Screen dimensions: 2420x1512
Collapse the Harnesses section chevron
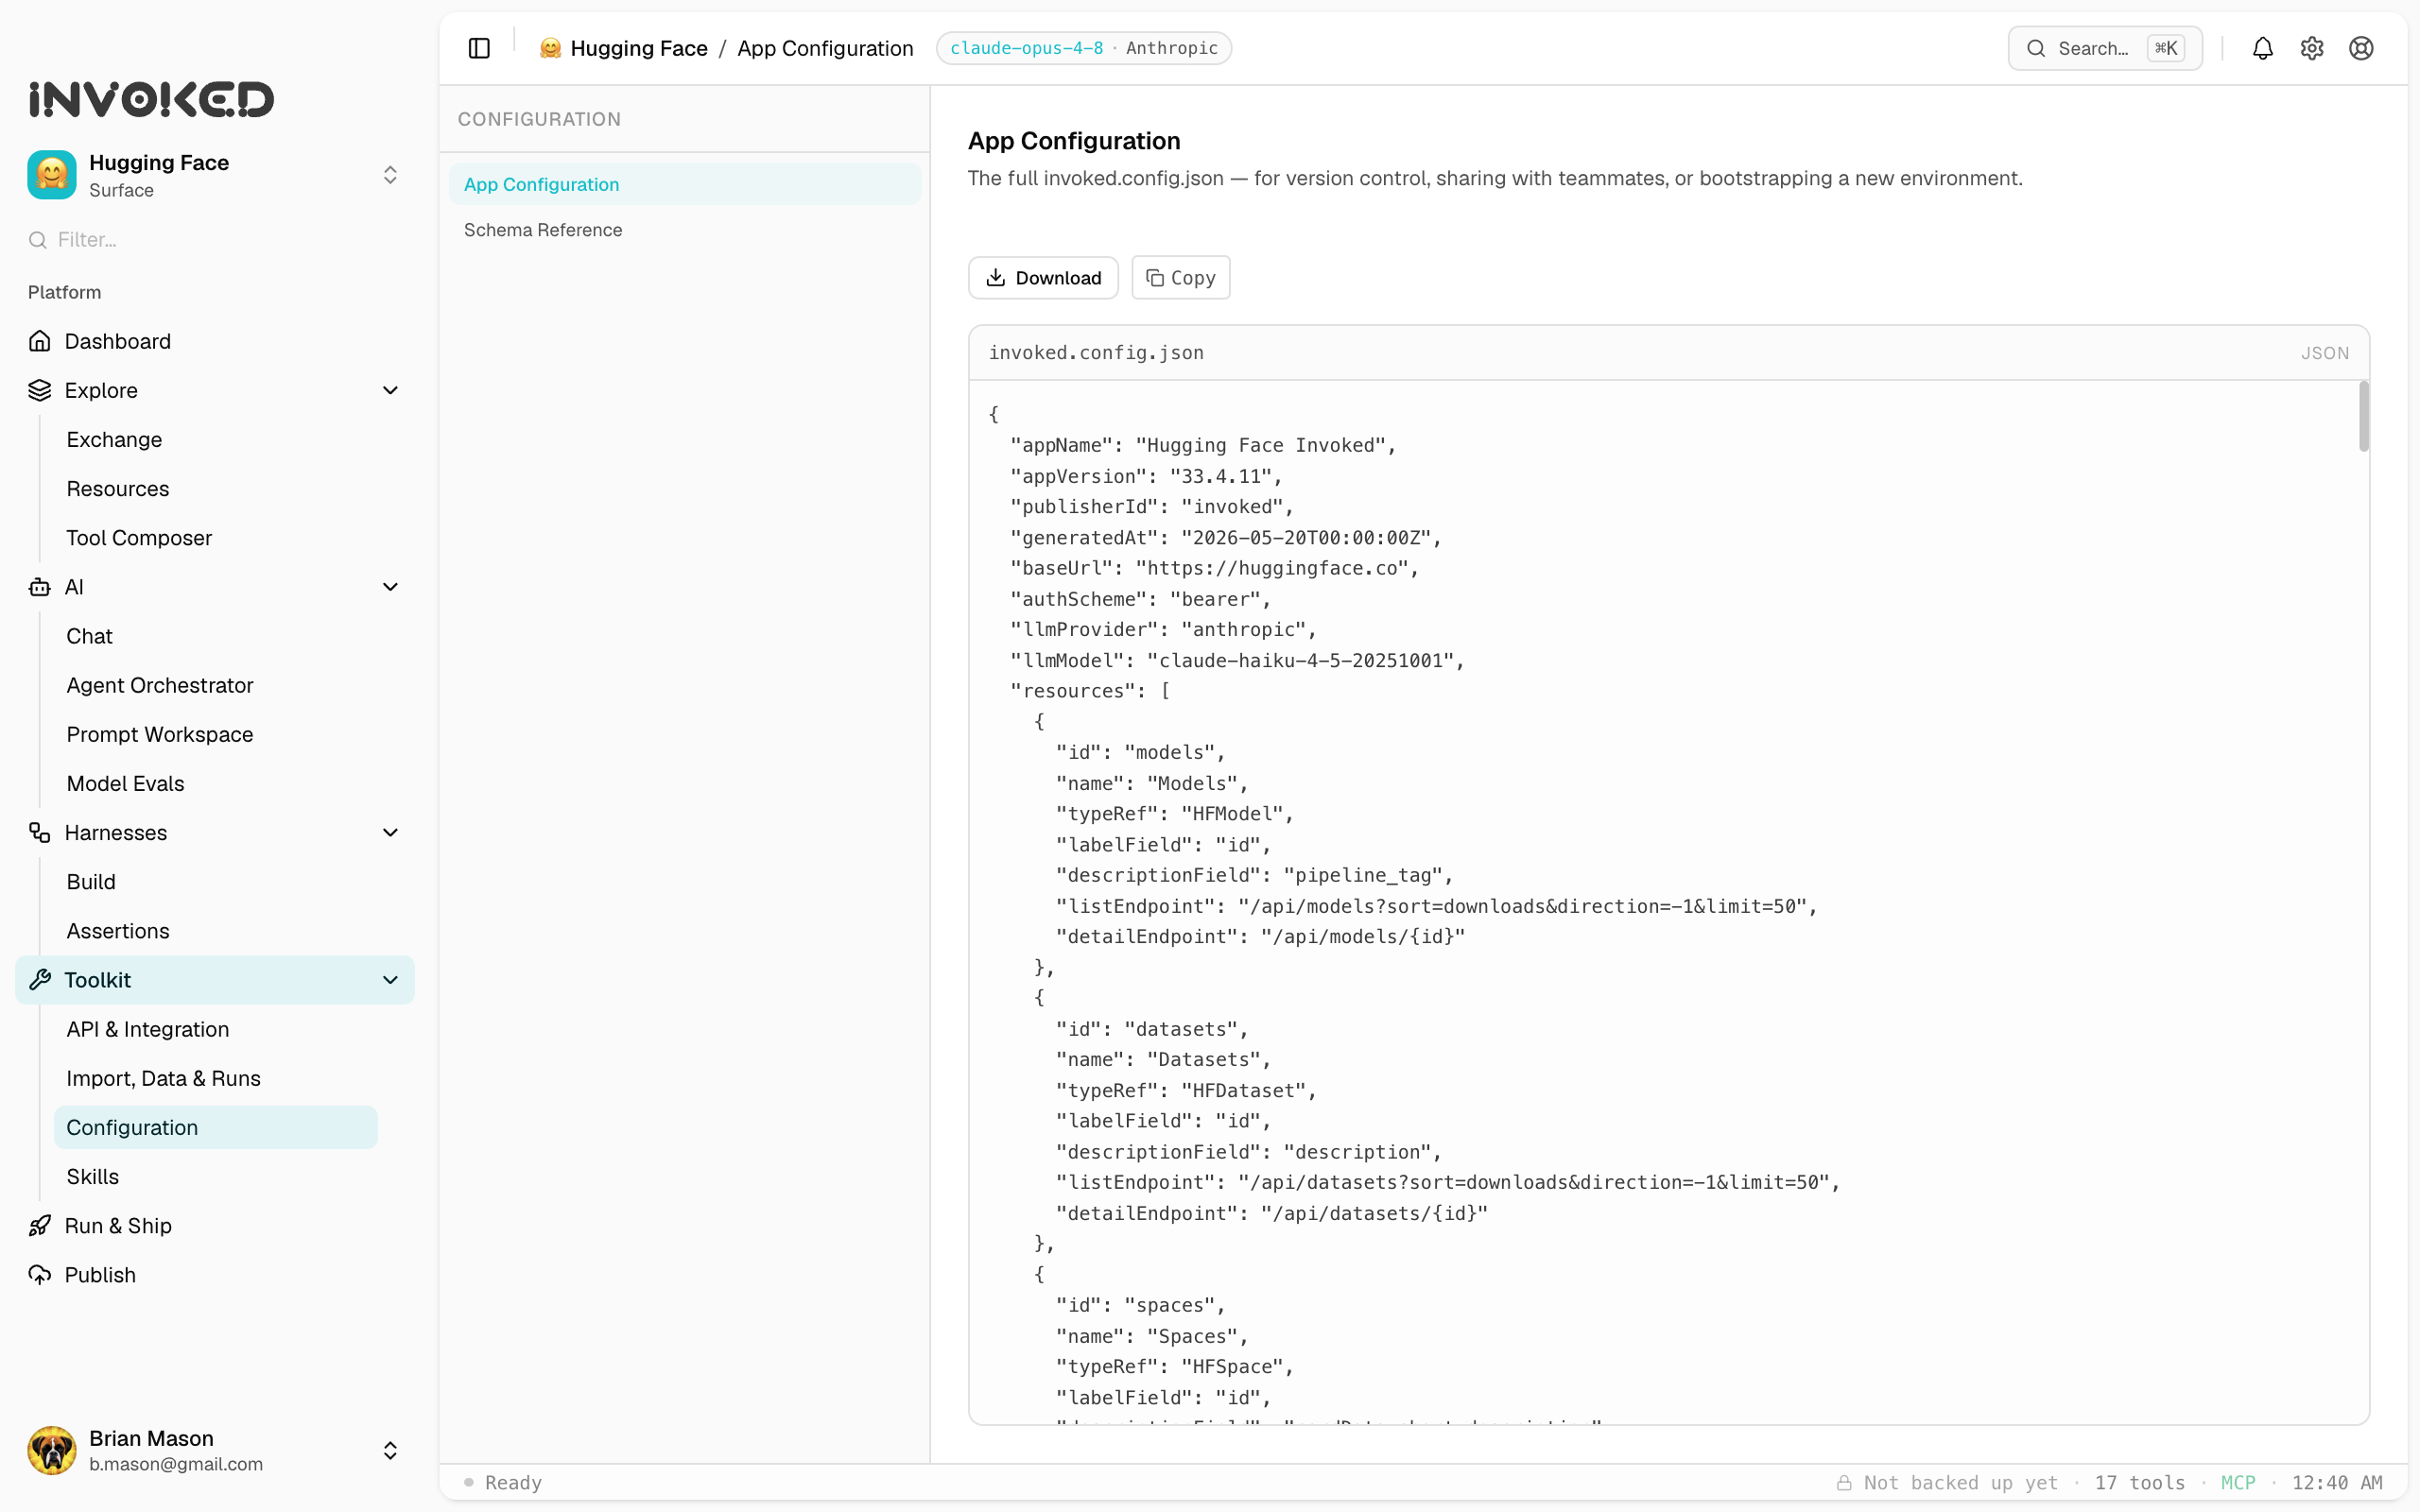pyautogui.click(x=390, y=832)
